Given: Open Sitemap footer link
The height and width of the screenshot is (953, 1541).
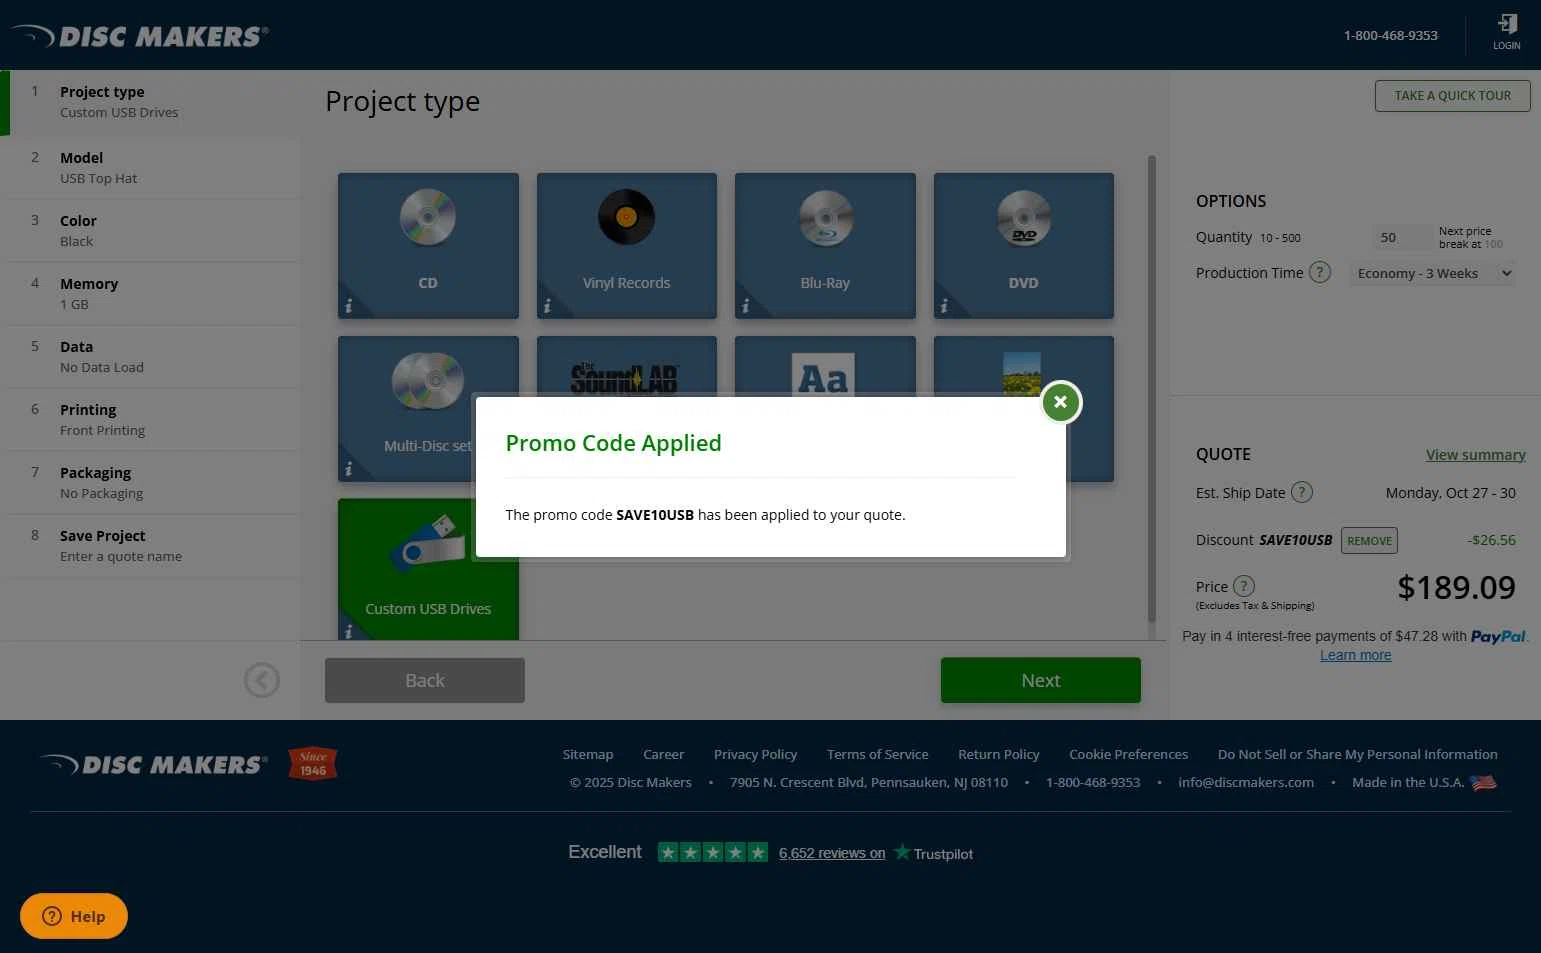Looking at the screenshot, I should (x=588, y=754).
